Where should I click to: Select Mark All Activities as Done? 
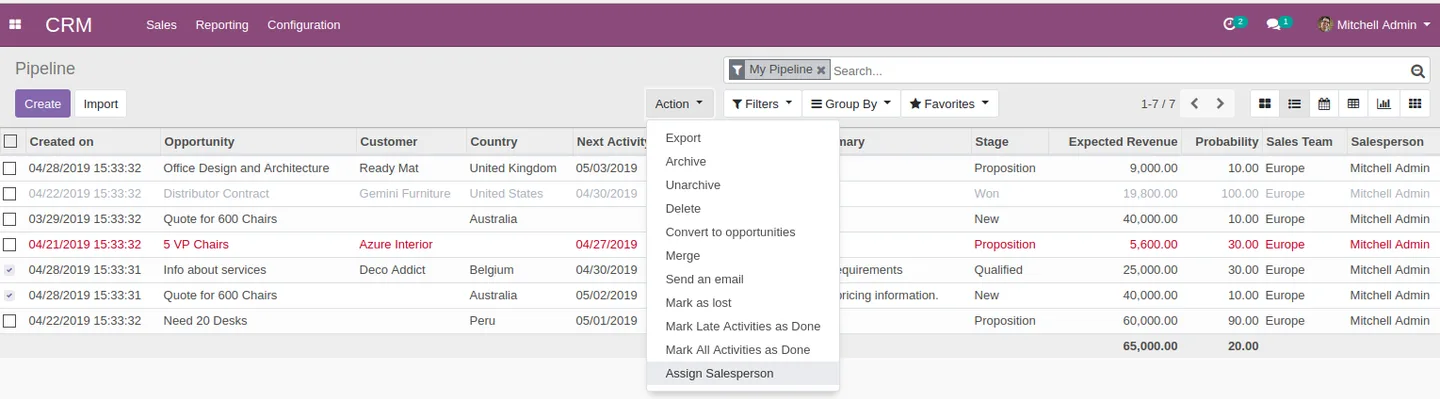[x=743, y=350]
